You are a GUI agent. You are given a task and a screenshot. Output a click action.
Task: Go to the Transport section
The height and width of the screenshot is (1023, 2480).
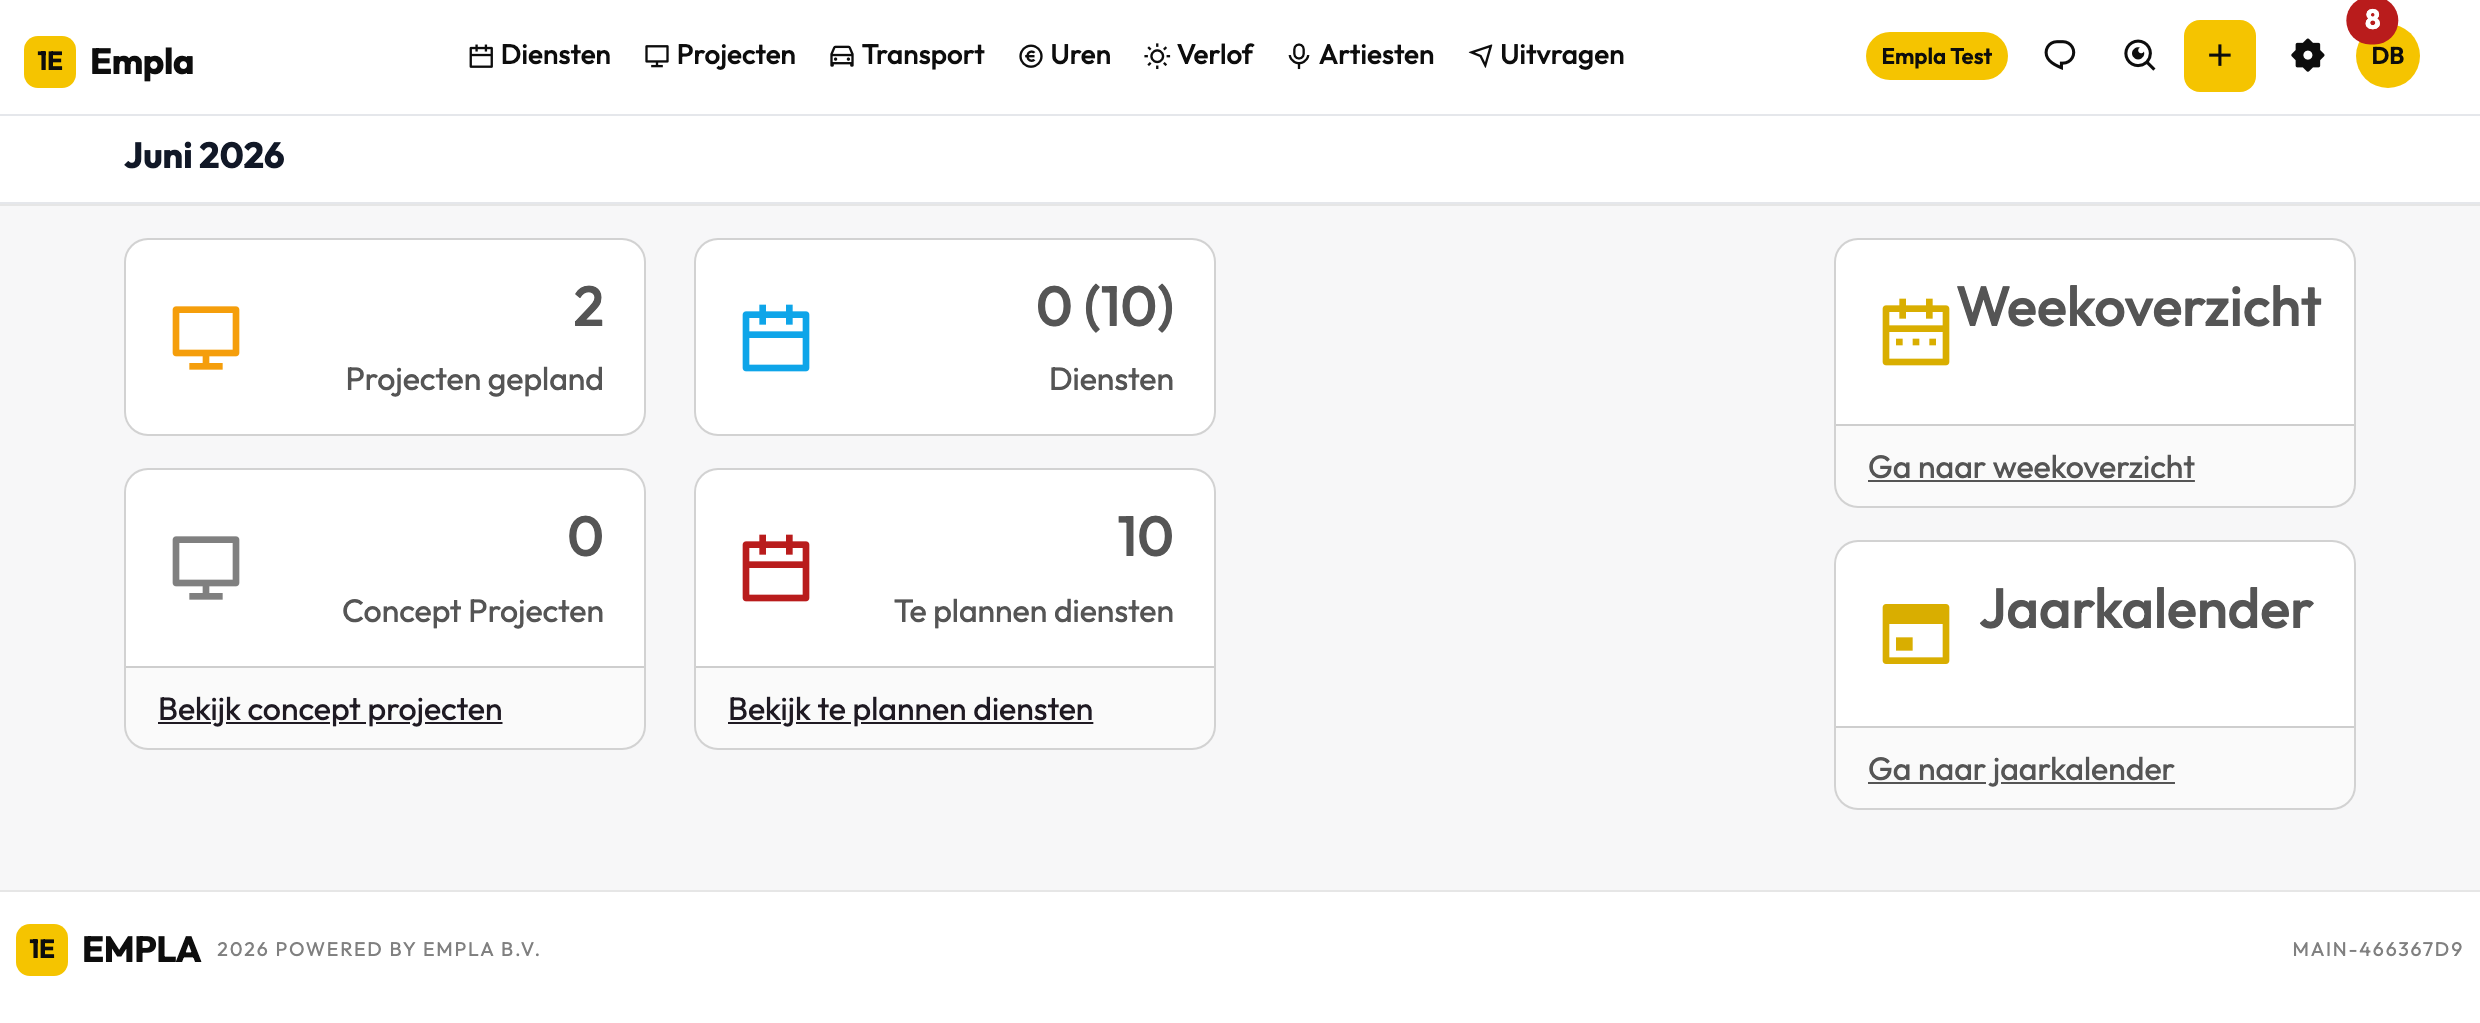907,55
